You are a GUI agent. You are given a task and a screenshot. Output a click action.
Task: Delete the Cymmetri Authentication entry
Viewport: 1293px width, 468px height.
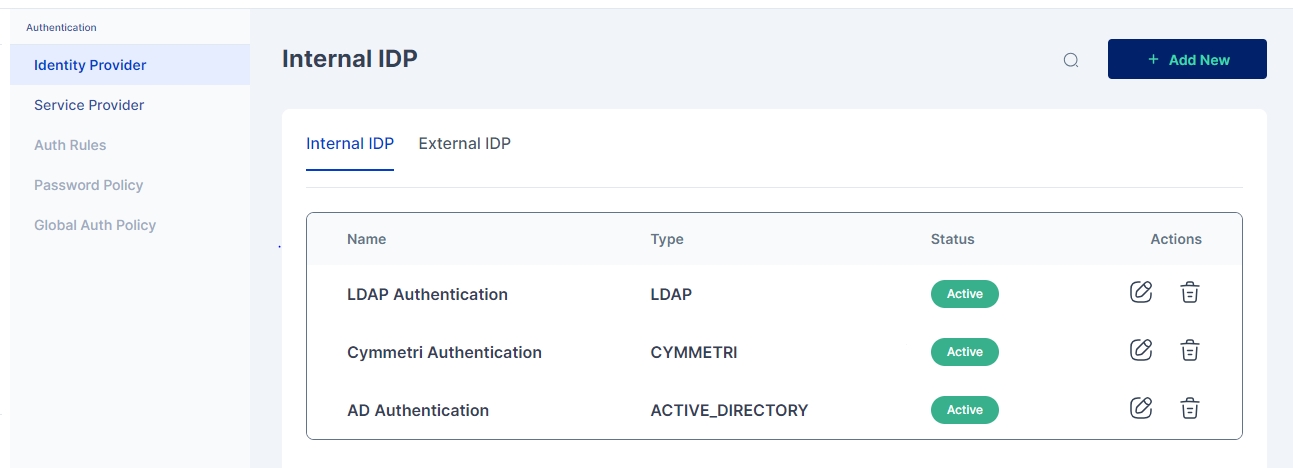pyautogui.click(x=1189, y=350)
